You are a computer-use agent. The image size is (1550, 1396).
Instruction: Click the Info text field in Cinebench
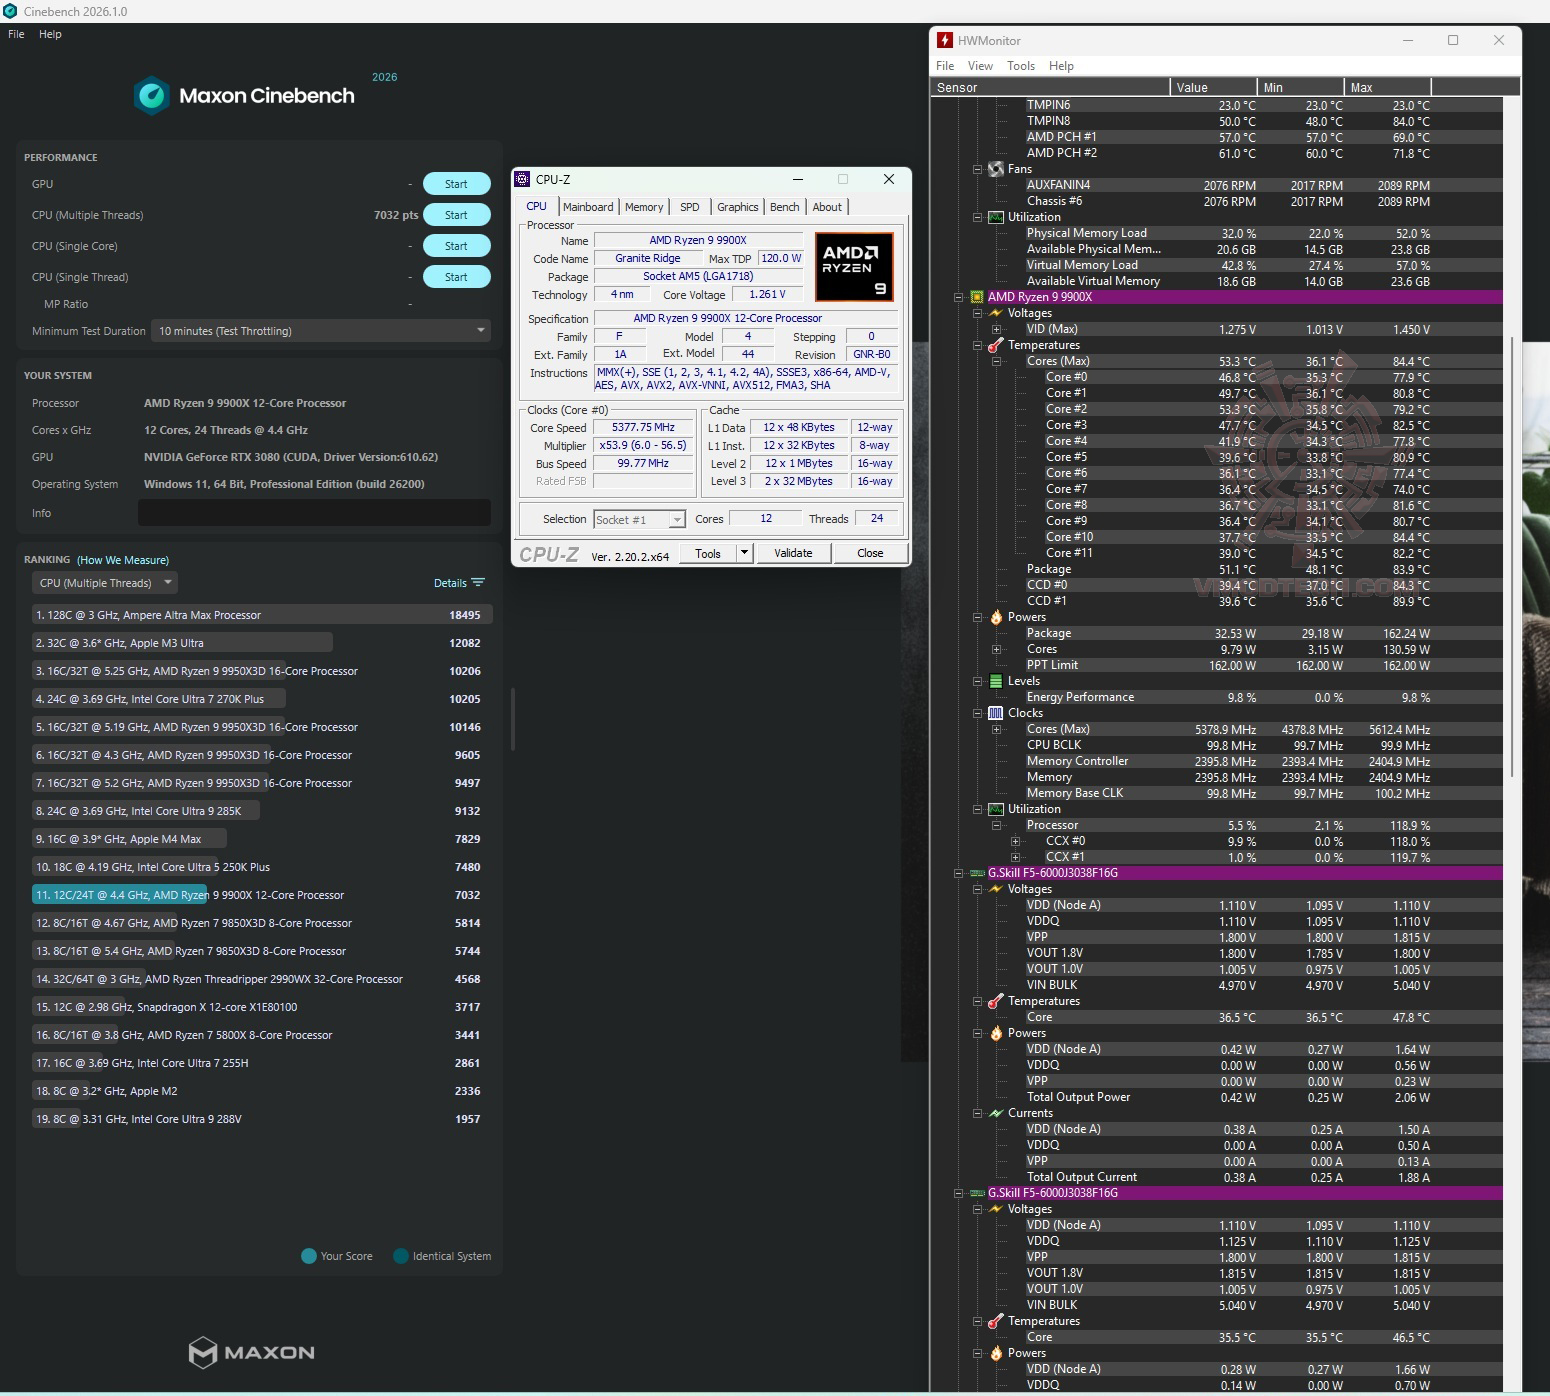pos(314,513)
